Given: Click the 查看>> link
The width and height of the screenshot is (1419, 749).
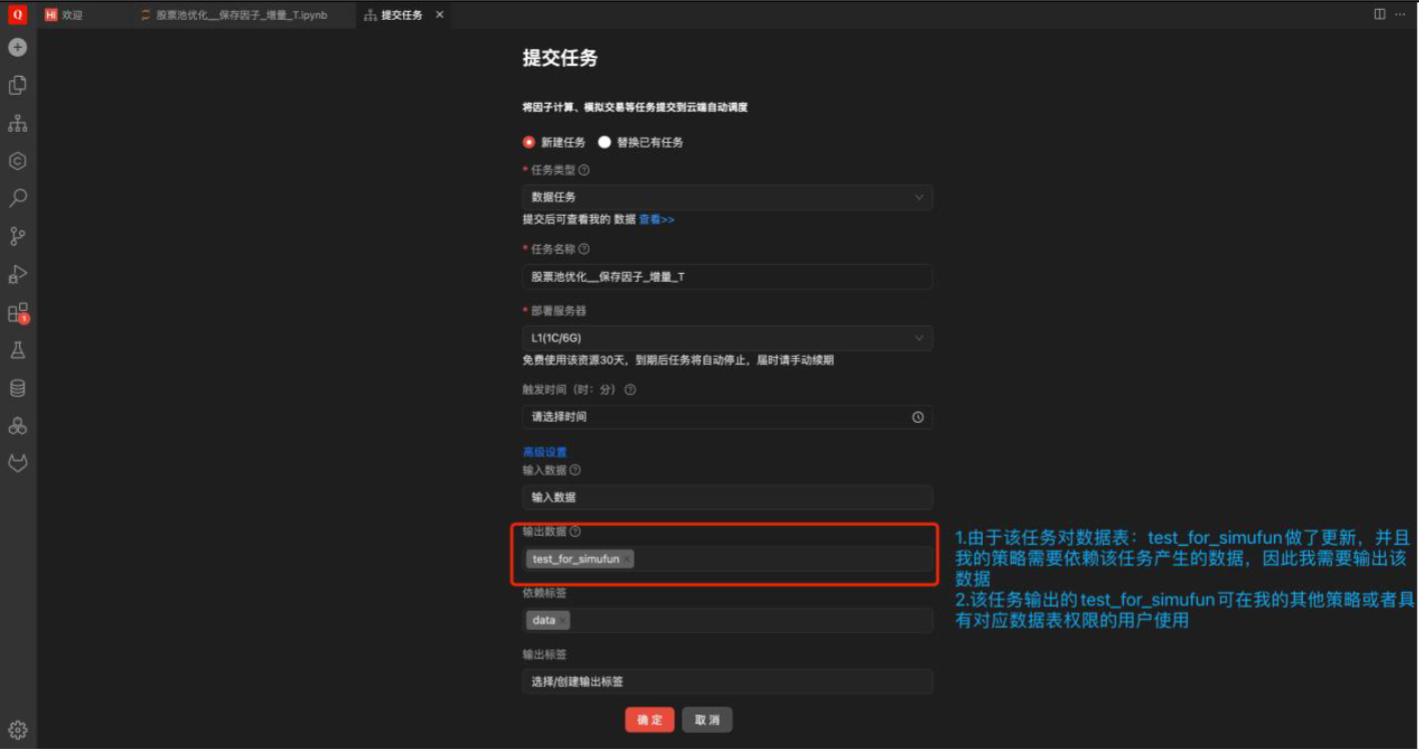Looking at the screenshot, I should 657,219.
